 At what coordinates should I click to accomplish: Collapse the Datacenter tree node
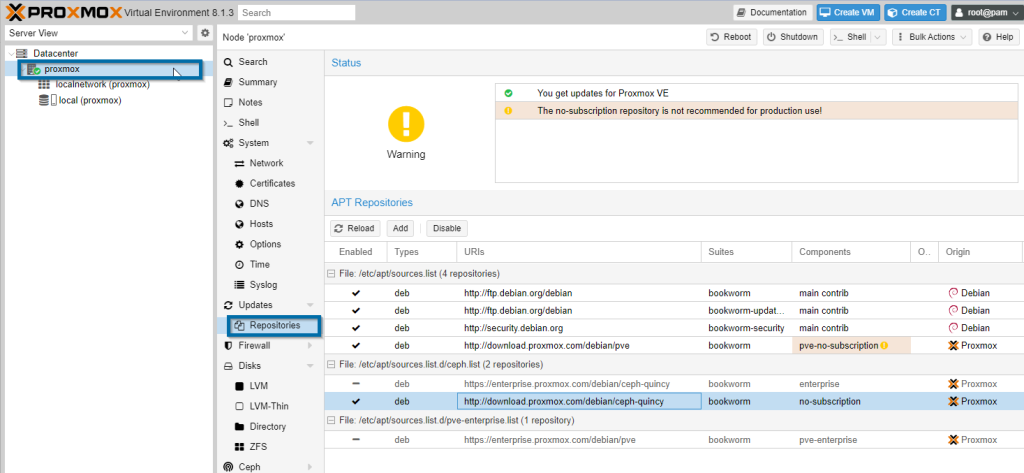point(11,54)
